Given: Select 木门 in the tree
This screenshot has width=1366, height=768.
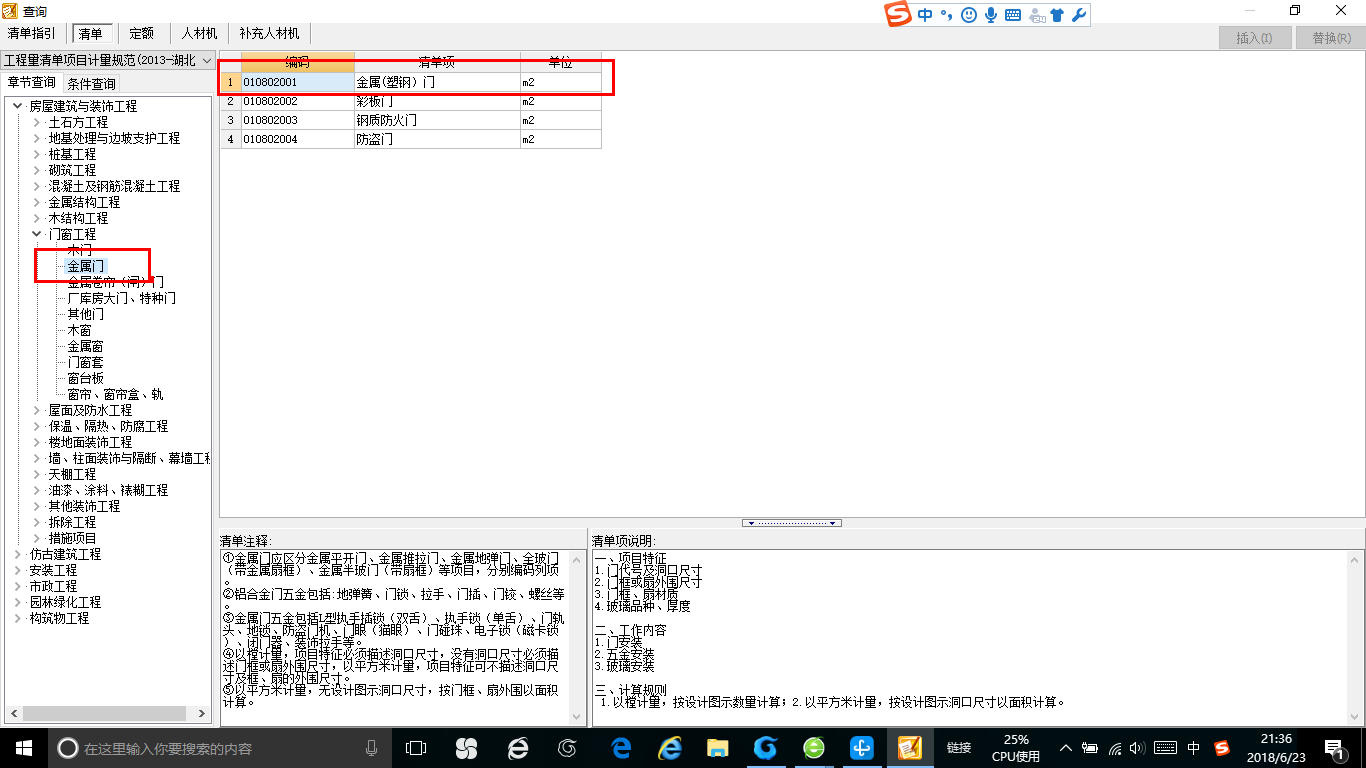Looking at the screenshot, I should (80, 250).
